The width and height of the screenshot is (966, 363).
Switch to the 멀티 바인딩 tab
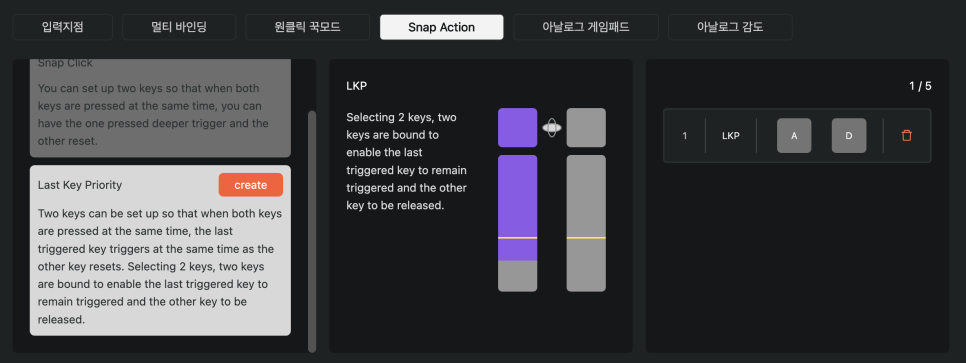[179, 27]
